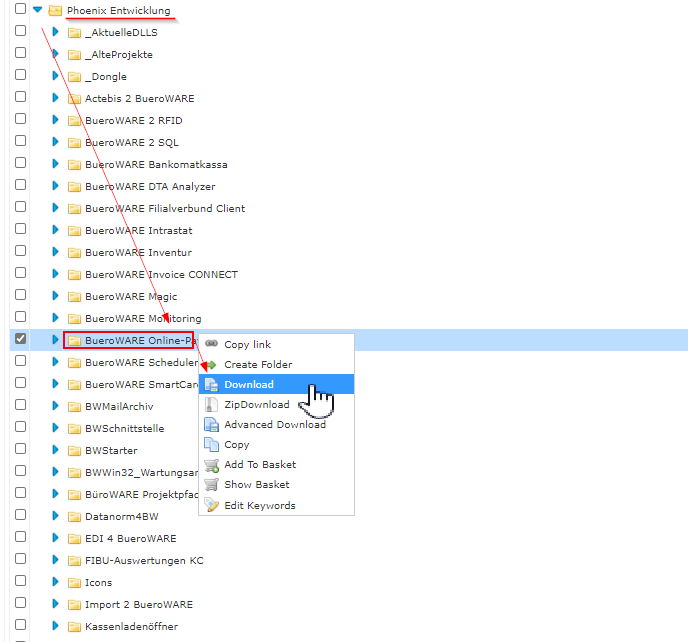
Task: Click the Copy pages icon in menu
Action: [x=211, y=445]
